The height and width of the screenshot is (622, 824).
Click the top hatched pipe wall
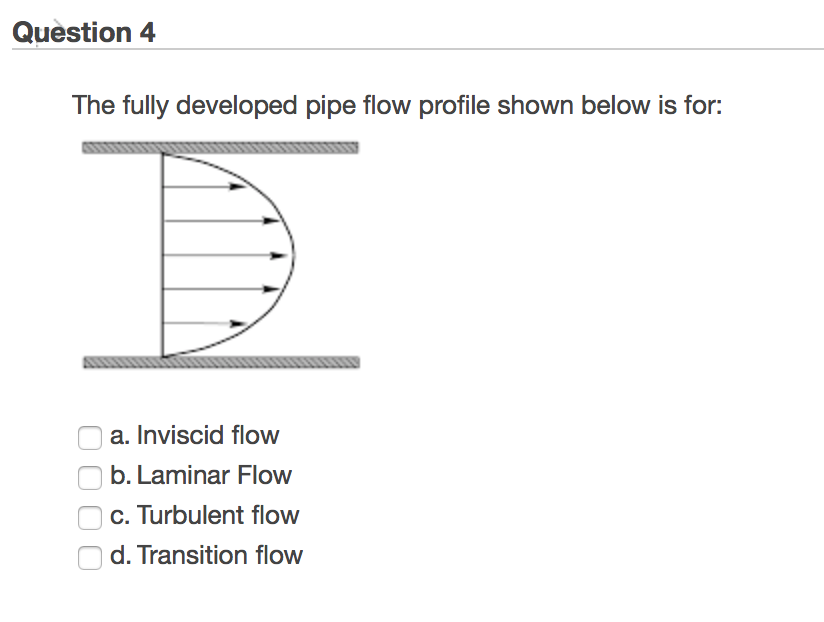point(220,146)
